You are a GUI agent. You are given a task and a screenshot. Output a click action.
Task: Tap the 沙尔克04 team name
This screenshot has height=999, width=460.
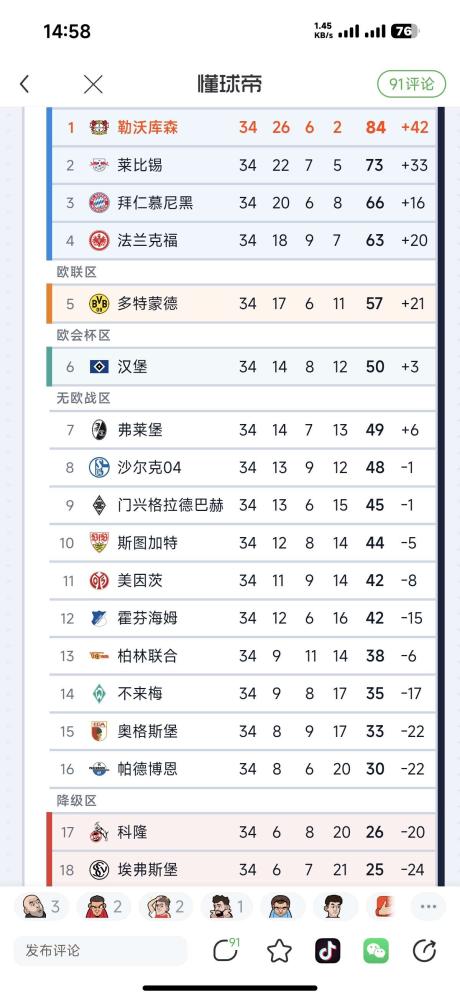(x=149, y=468)
